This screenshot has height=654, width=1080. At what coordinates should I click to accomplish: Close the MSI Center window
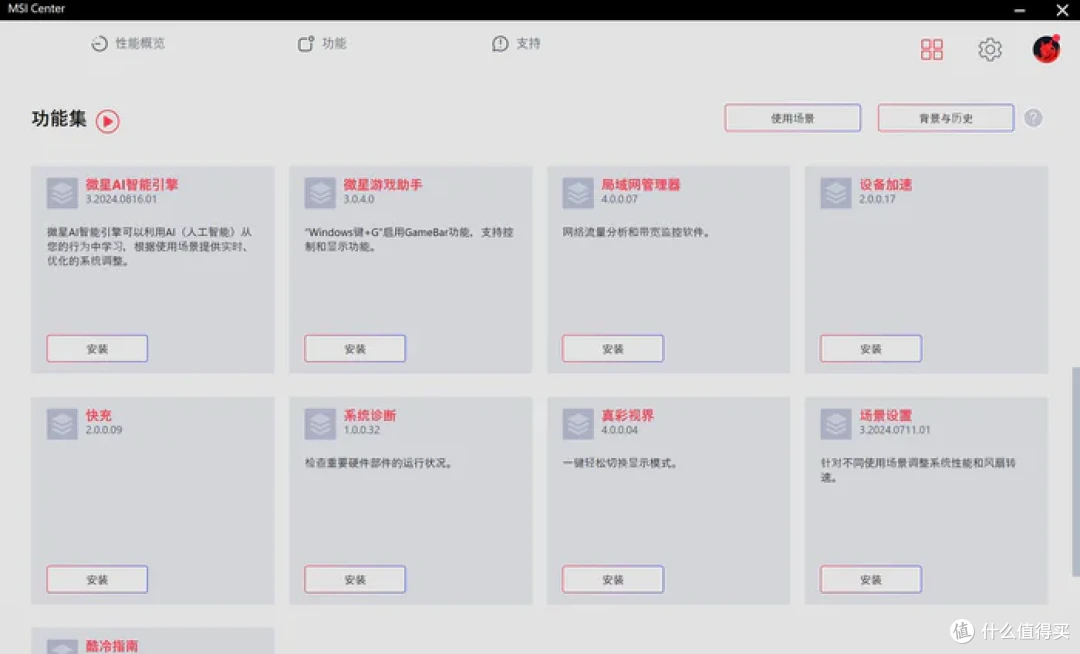1062,10
